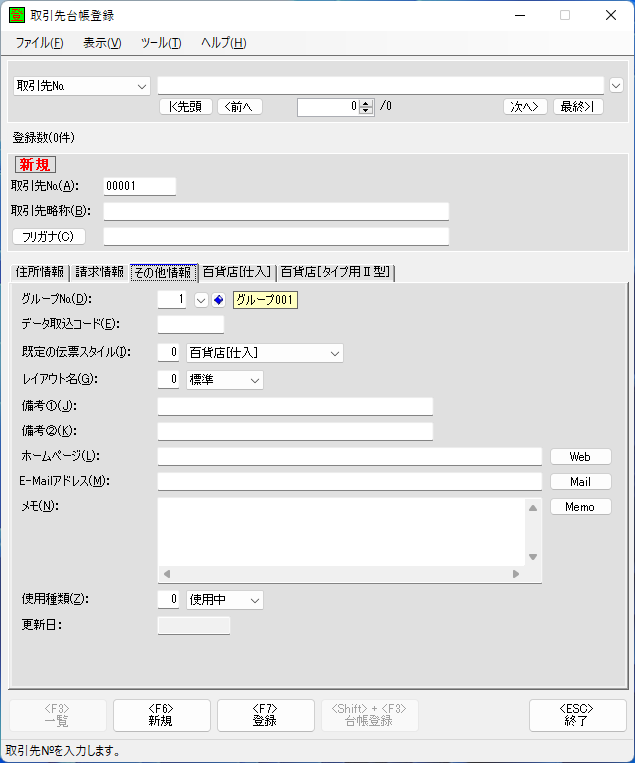
Task: Click inside the メモ(N) text area
Action: (342, 531)
